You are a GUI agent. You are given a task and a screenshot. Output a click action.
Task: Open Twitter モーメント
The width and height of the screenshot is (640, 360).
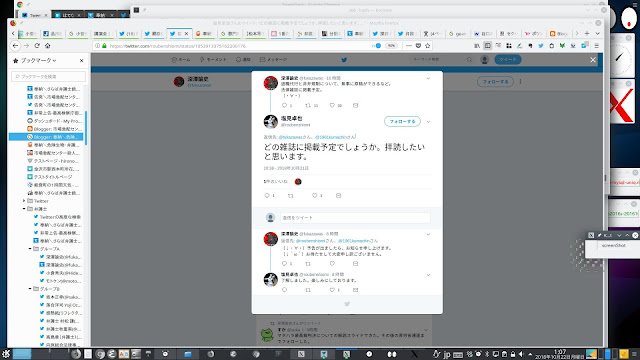click(213, 60)
